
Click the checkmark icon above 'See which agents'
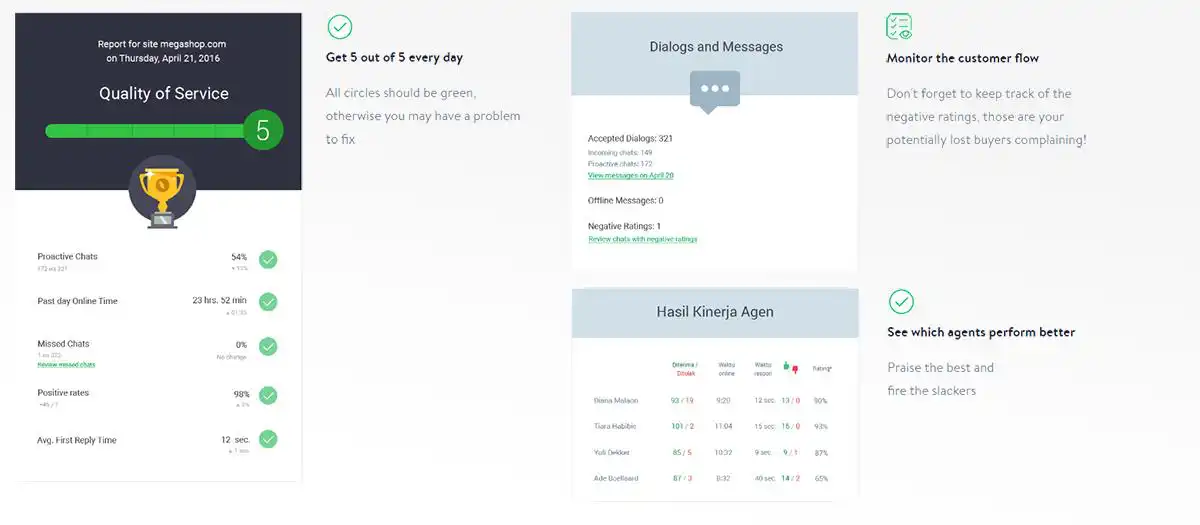pyautogui.click(x=901, y=301)
